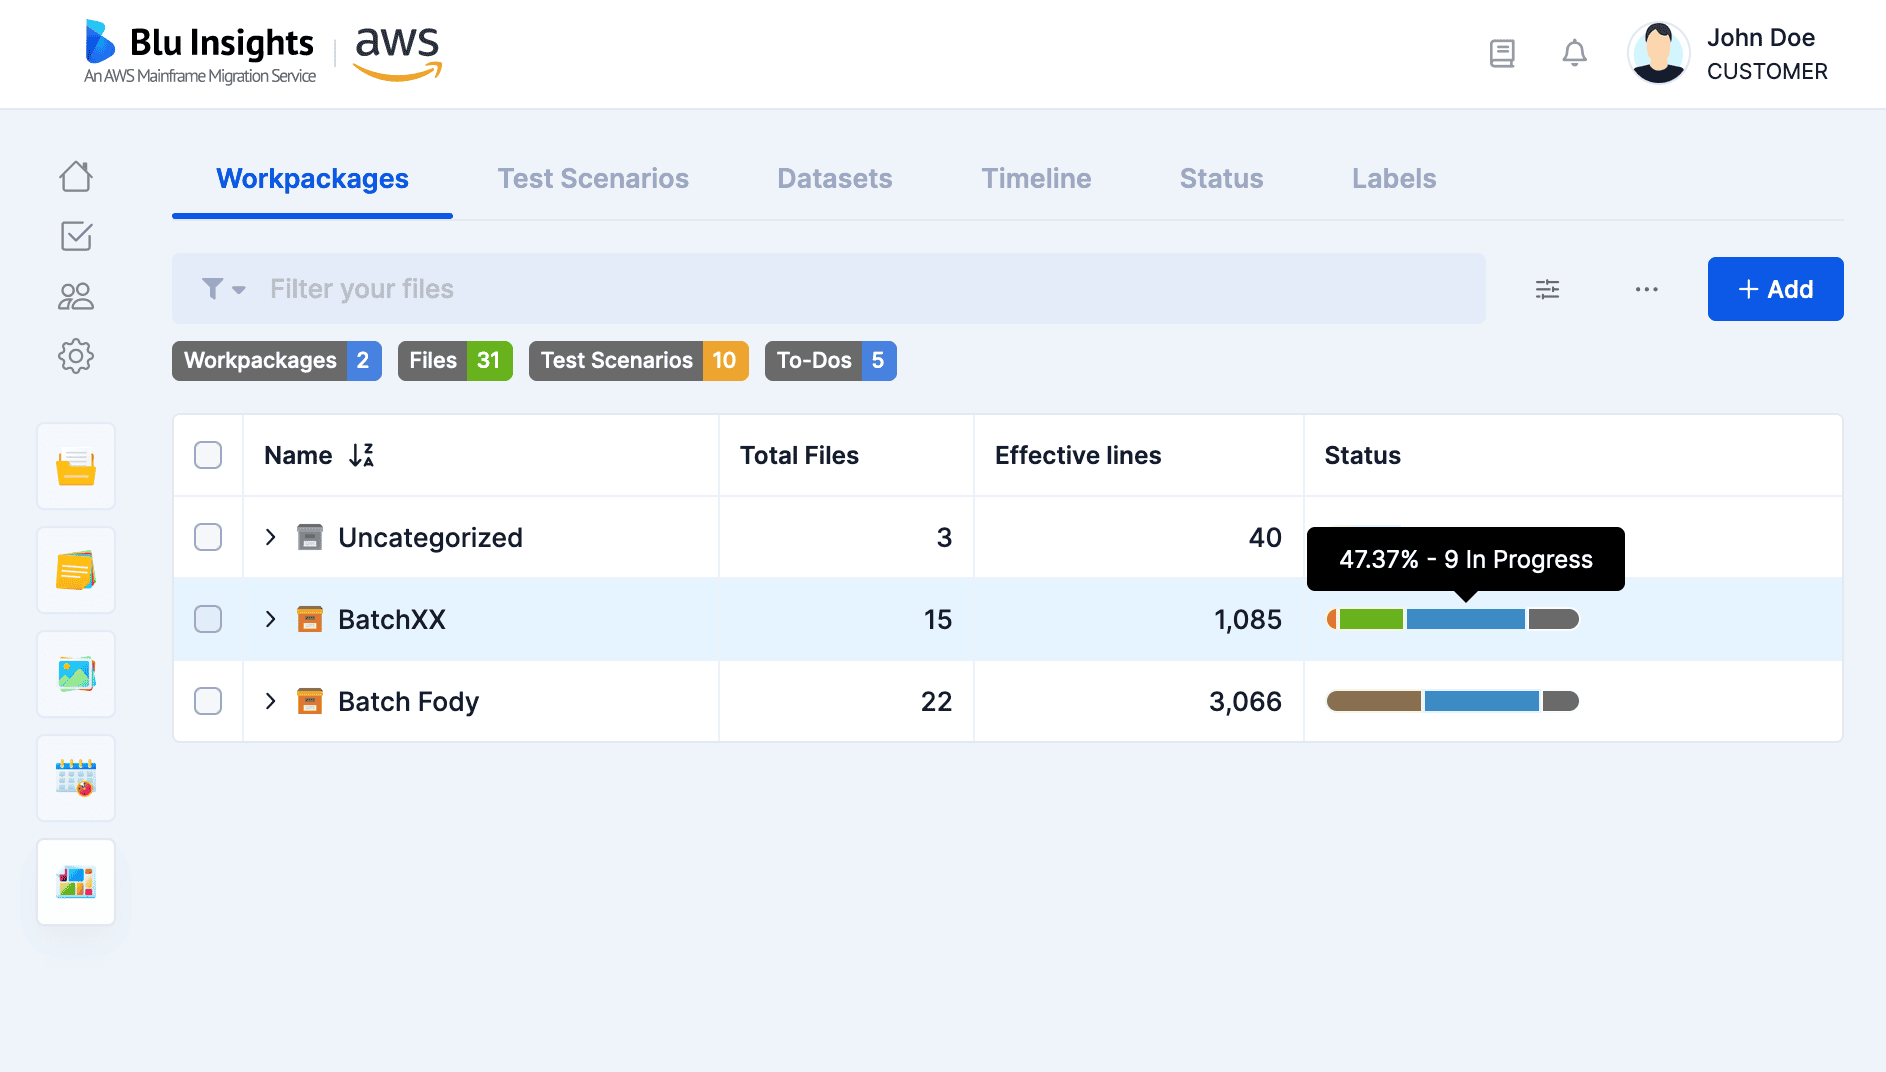Check the select-all checkbox in header

pyautogui.click(x=208, y=455)
